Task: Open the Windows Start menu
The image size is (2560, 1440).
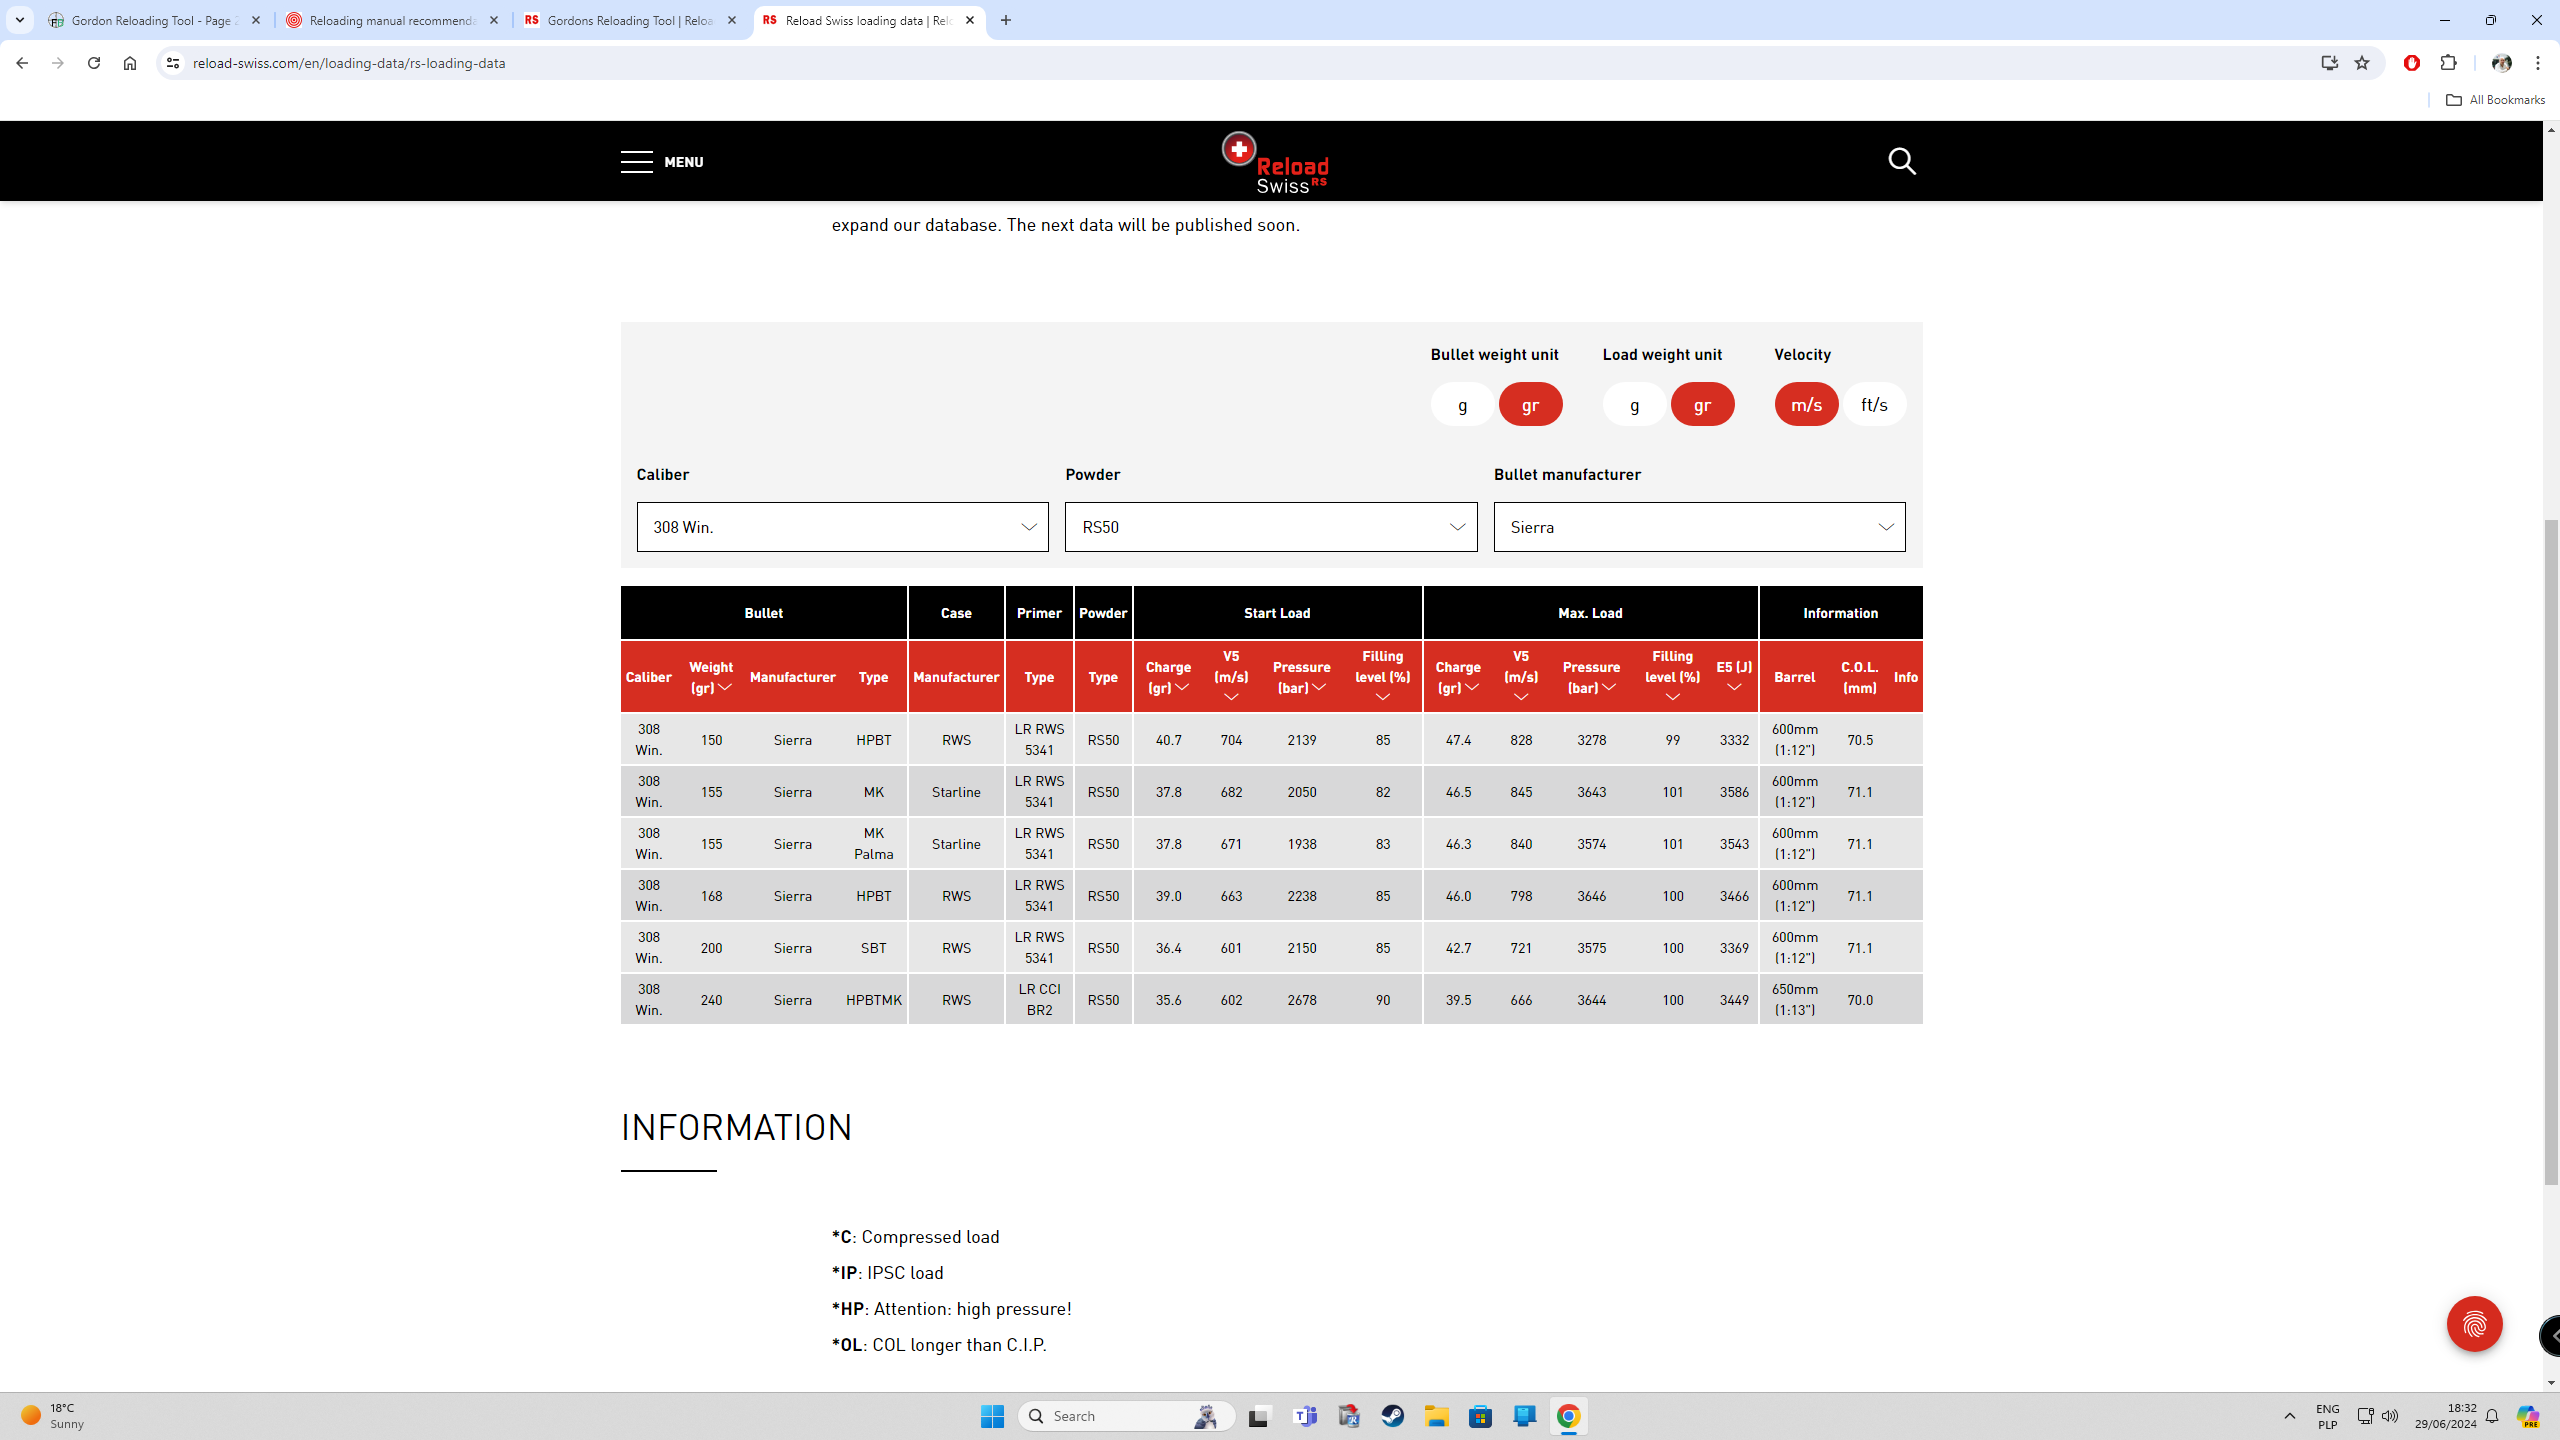Action: pyautogui.click(x=992, y=1416)
